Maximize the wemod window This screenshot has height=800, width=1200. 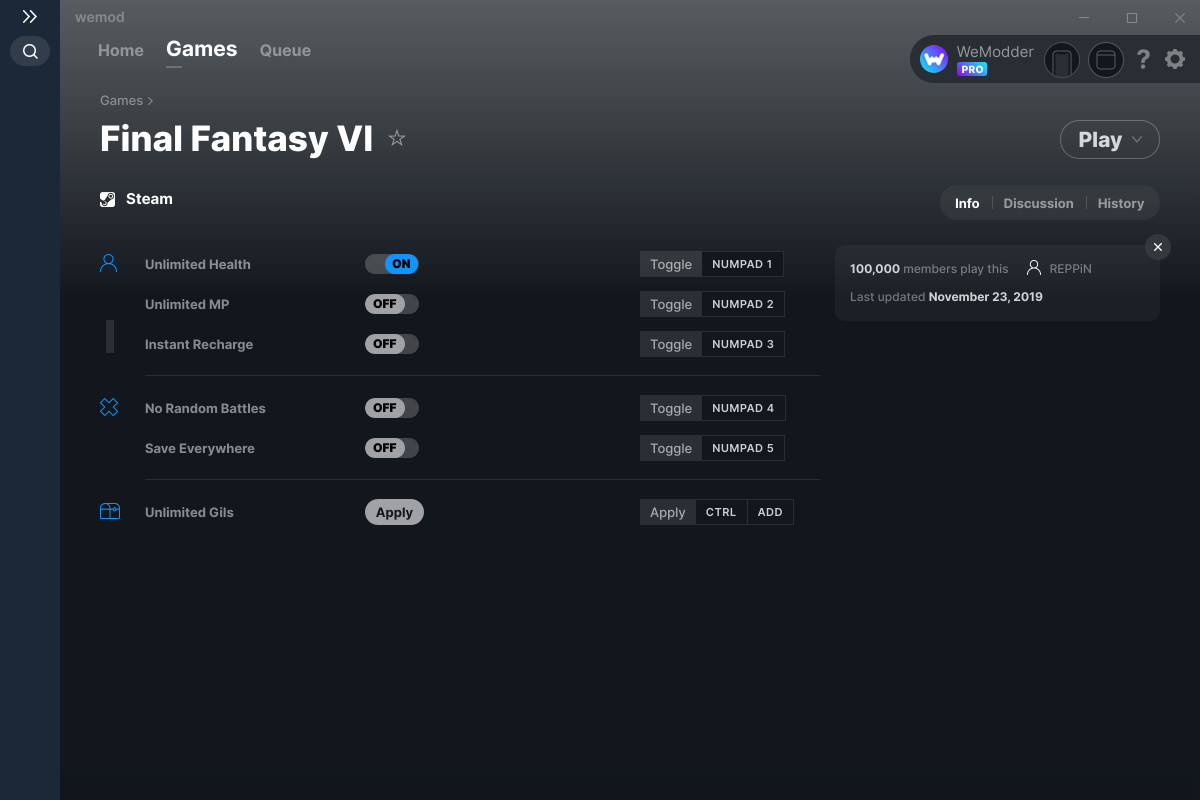[1132, 18]
